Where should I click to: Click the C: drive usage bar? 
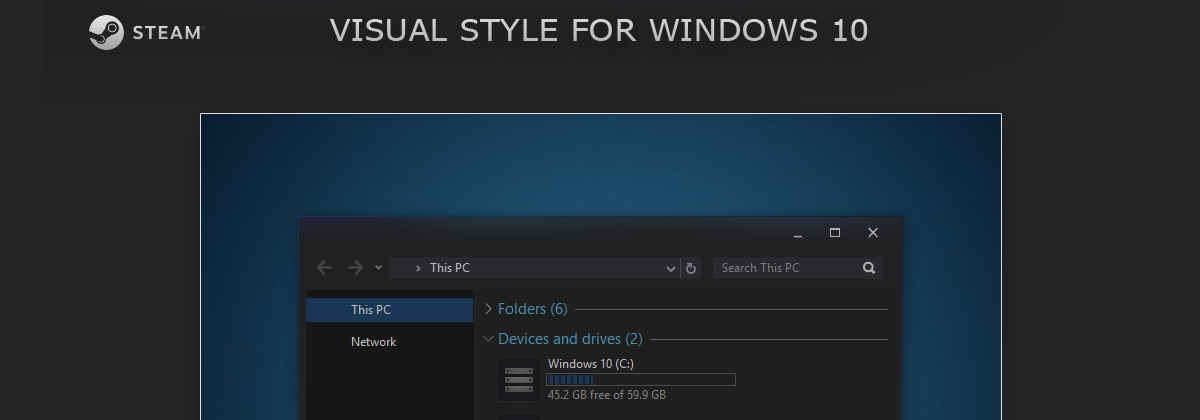[641, 380]
